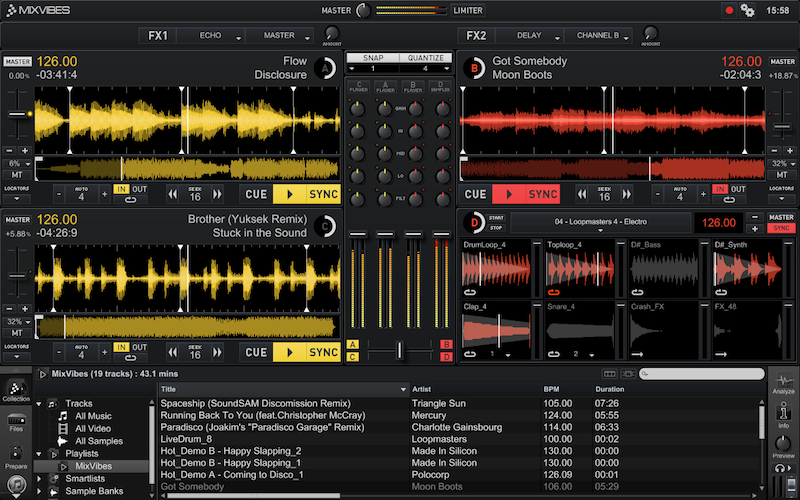Screen dimensions: 800x500
Task: Click the crossfader slider below the mixer
Action: [x=400, y=349]
